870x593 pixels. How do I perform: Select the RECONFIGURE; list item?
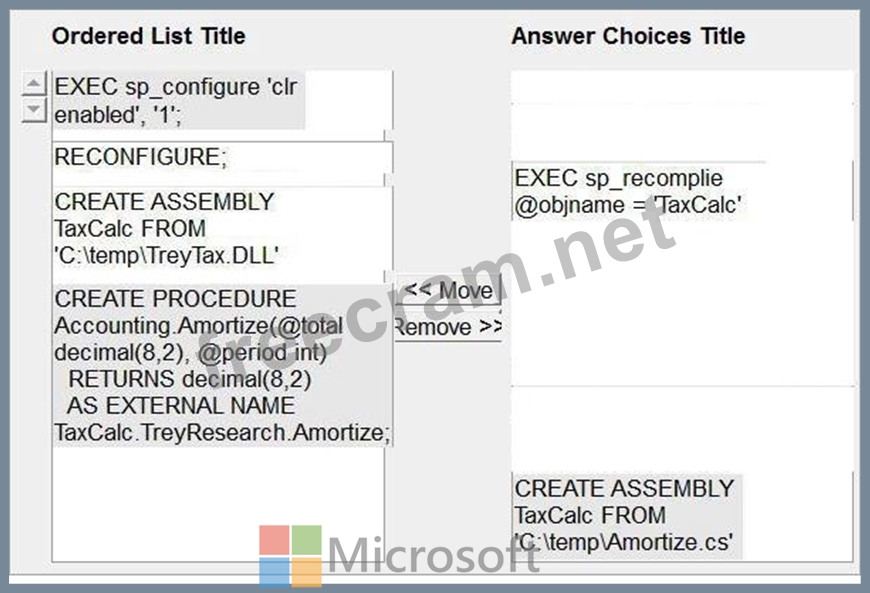222,158
